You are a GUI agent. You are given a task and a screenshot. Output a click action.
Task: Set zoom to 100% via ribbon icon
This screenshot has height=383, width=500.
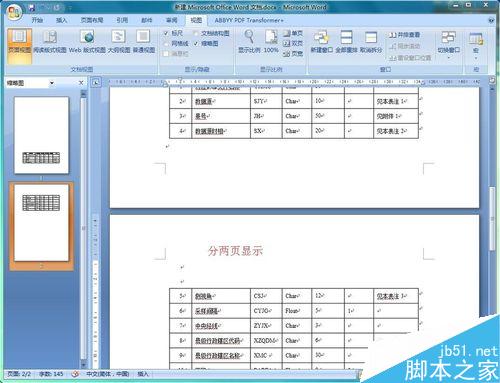pyautogui.click(x=271, y=42)
